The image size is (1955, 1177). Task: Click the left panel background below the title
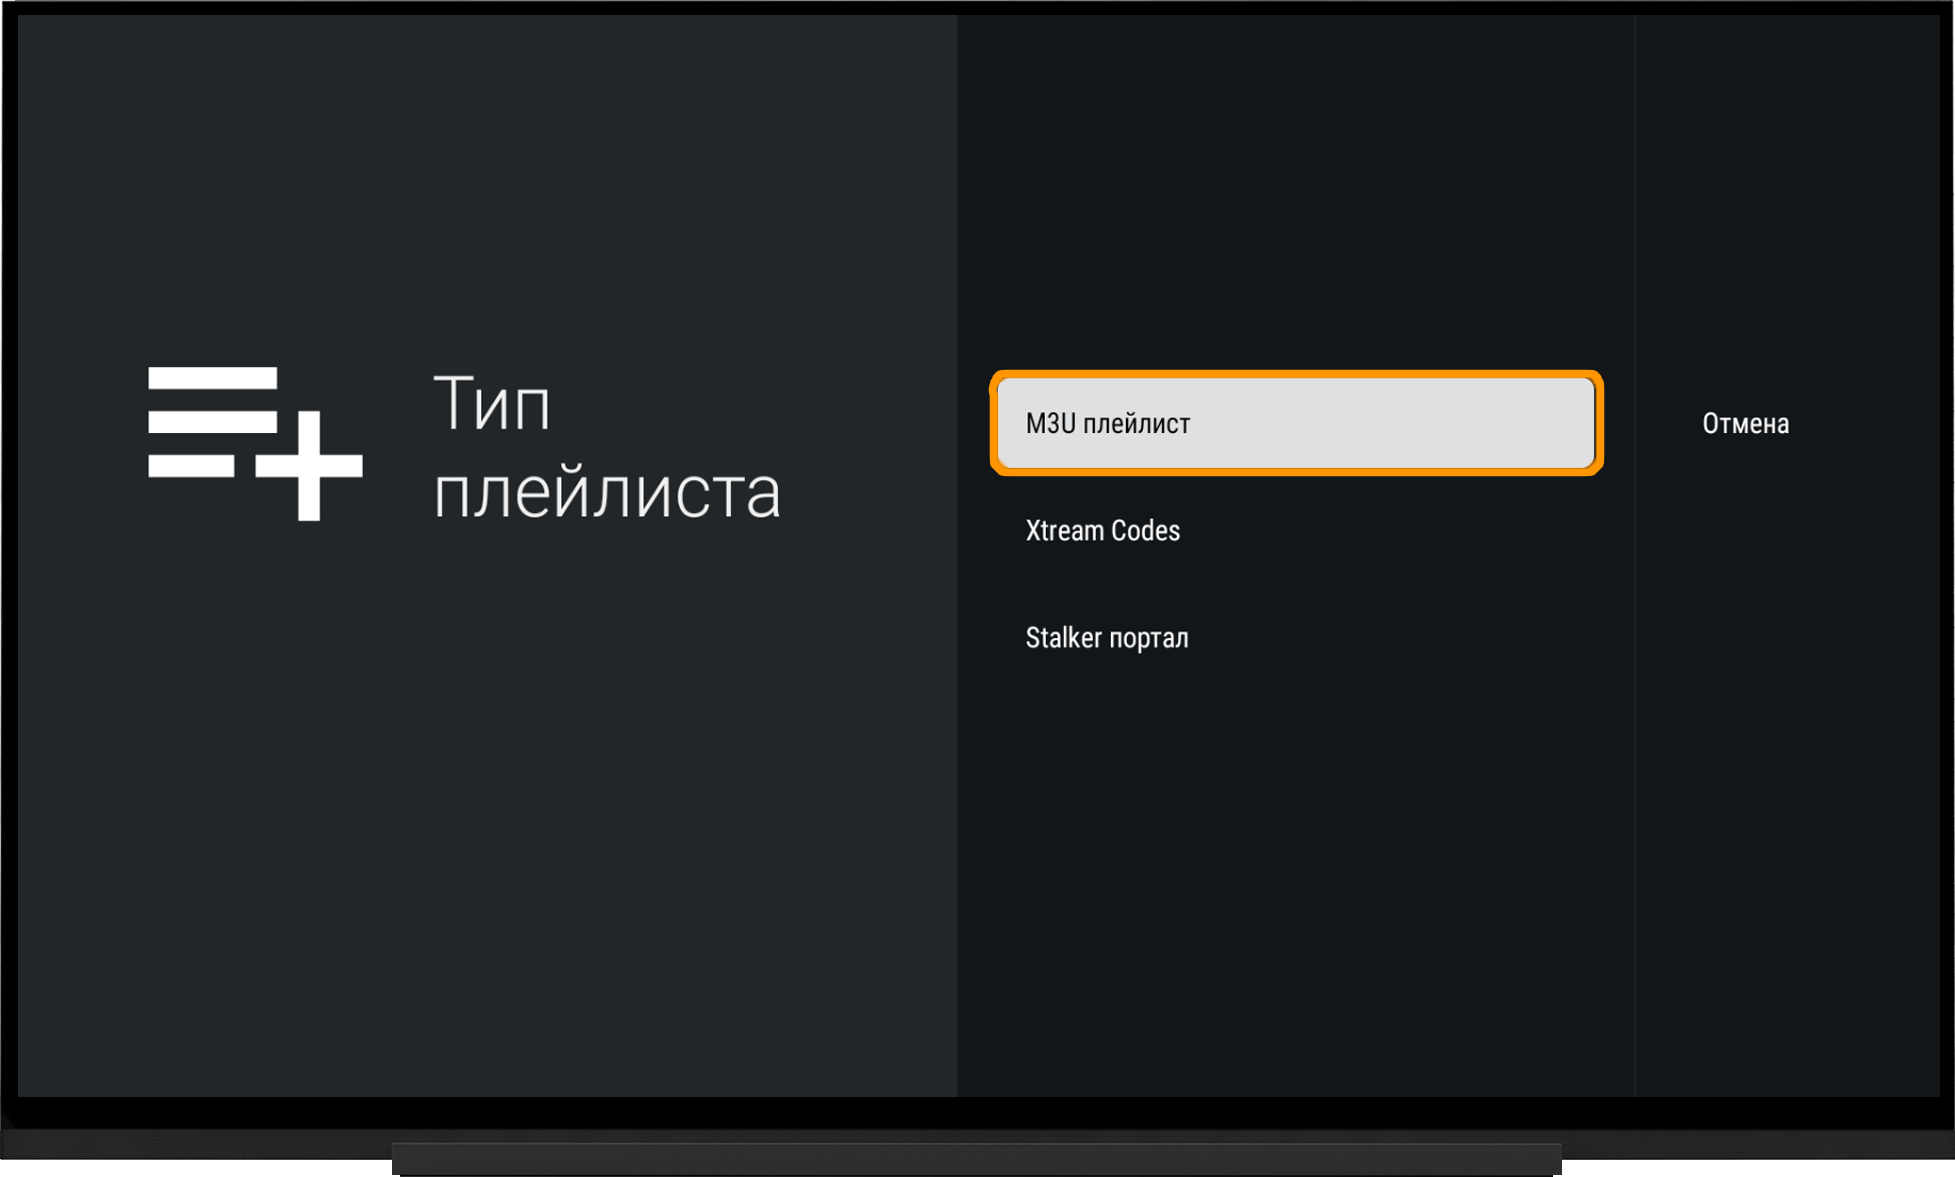pyautogui.click(x=487, y=800)
